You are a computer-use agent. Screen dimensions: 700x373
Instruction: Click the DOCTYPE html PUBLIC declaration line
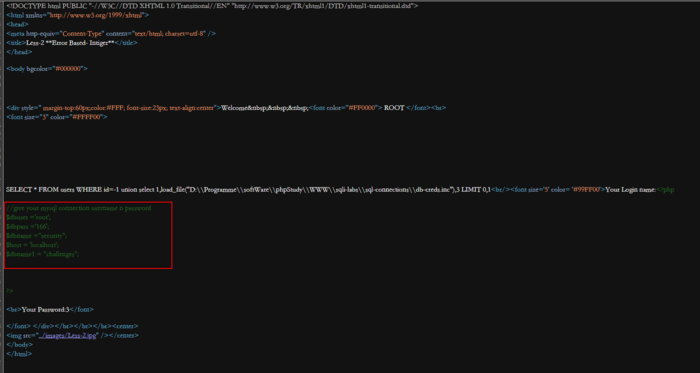pyautogui.click(x=212, y=6)
